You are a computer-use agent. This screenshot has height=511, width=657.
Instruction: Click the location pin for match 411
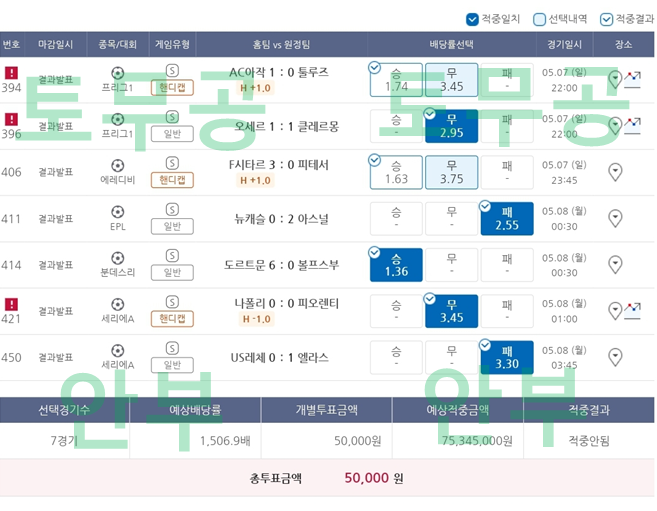[615, 218]
